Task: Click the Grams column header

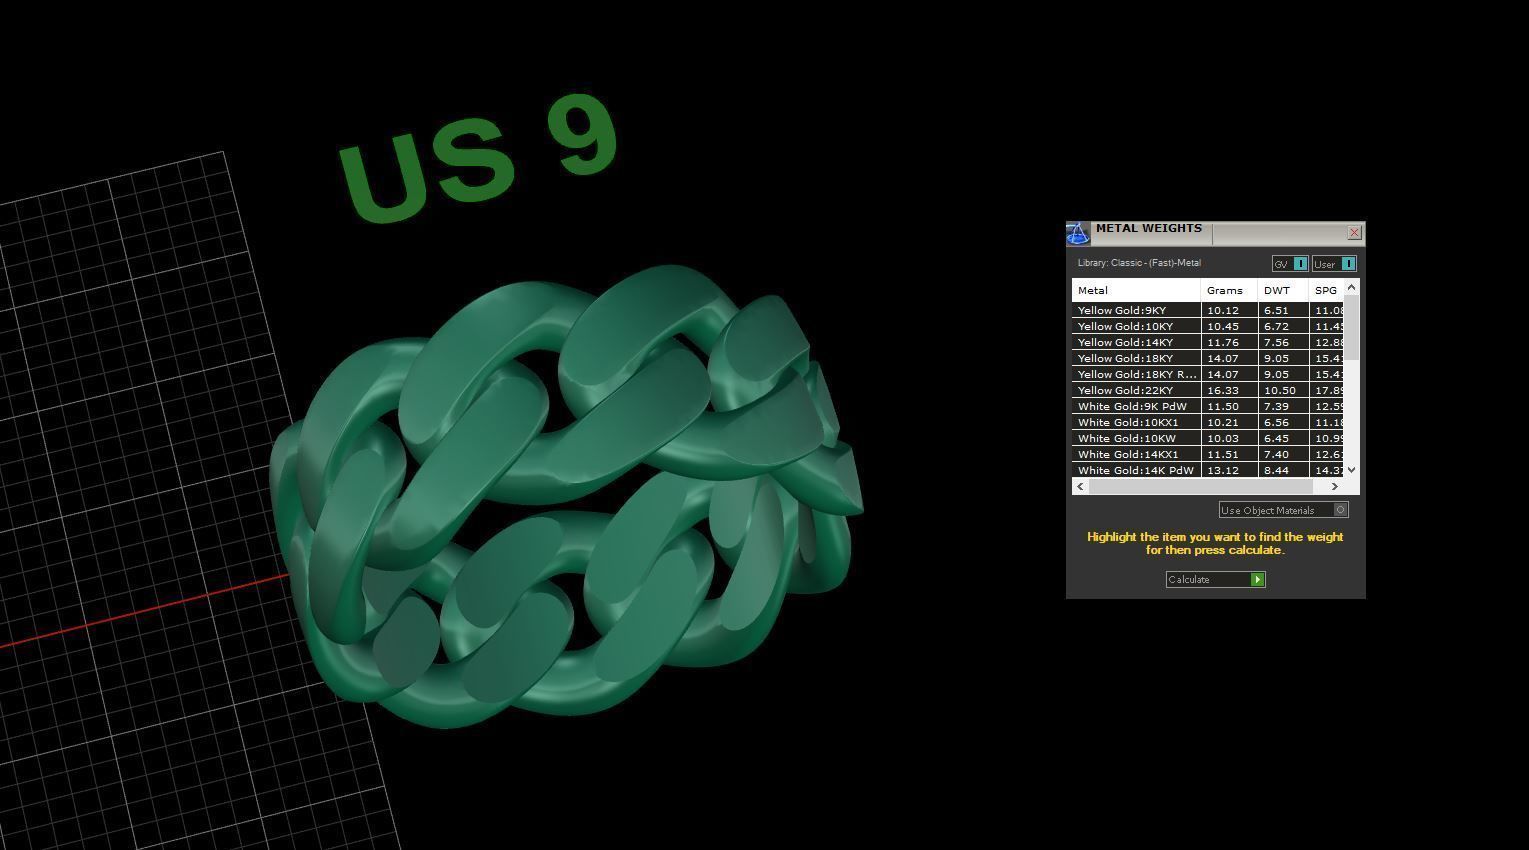Action: pos(1229,290)
